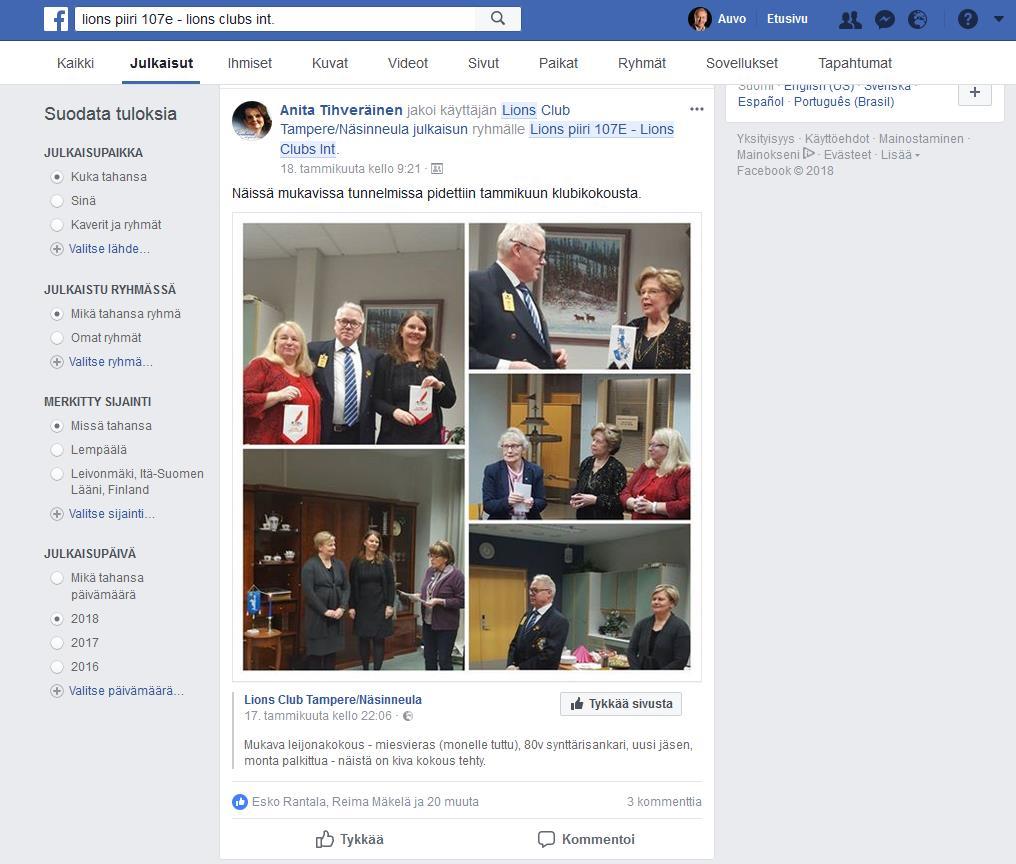1016x864 pixels.
Task: Click the search magnifier button
Action: (498, 19)
